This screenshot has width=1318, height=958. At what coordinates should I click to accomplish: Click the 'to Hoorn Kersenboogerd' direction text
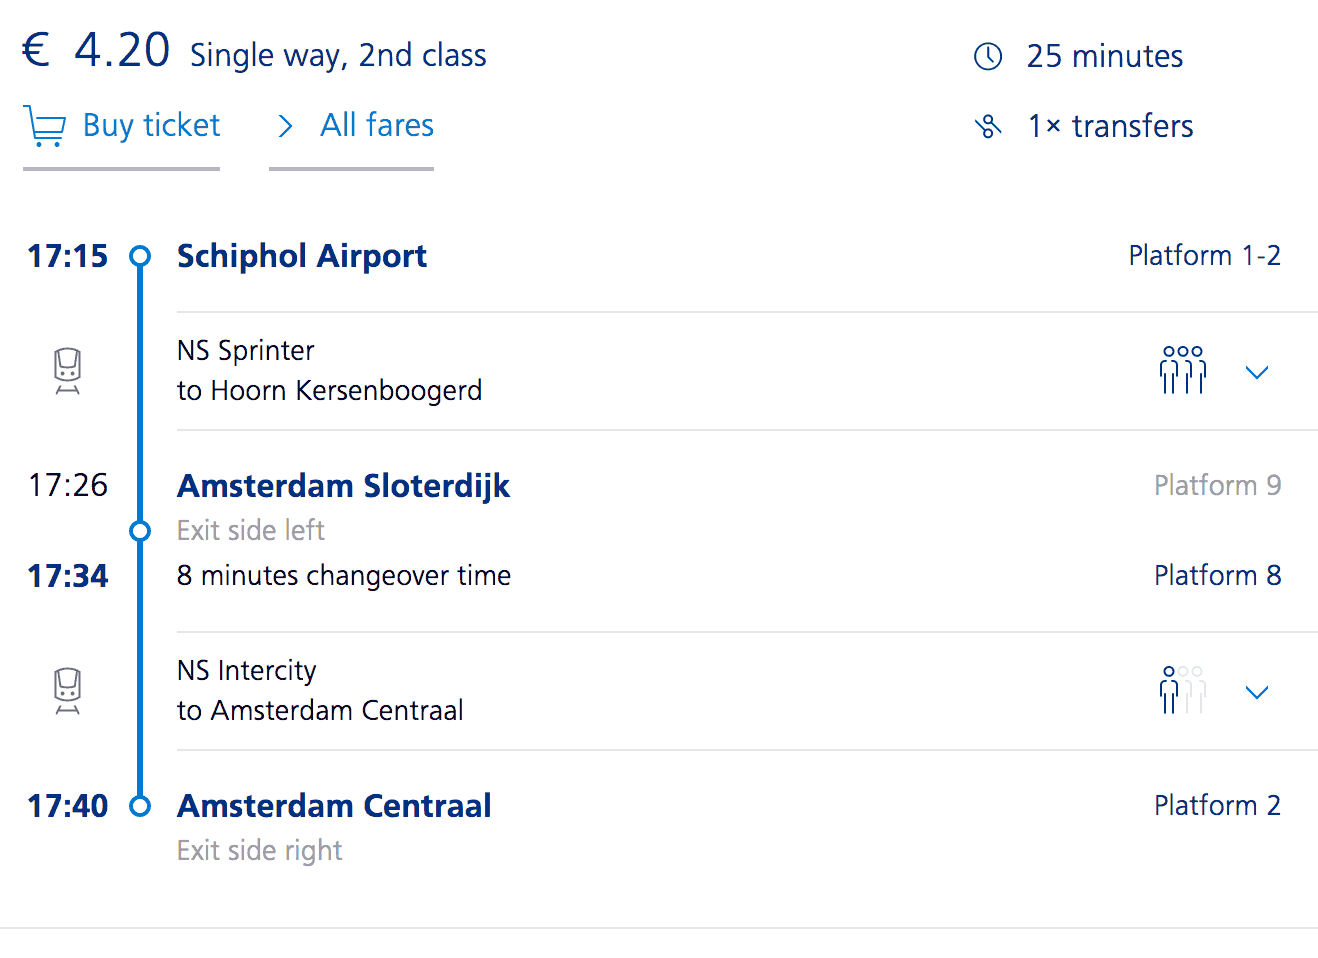click(329, 391)
